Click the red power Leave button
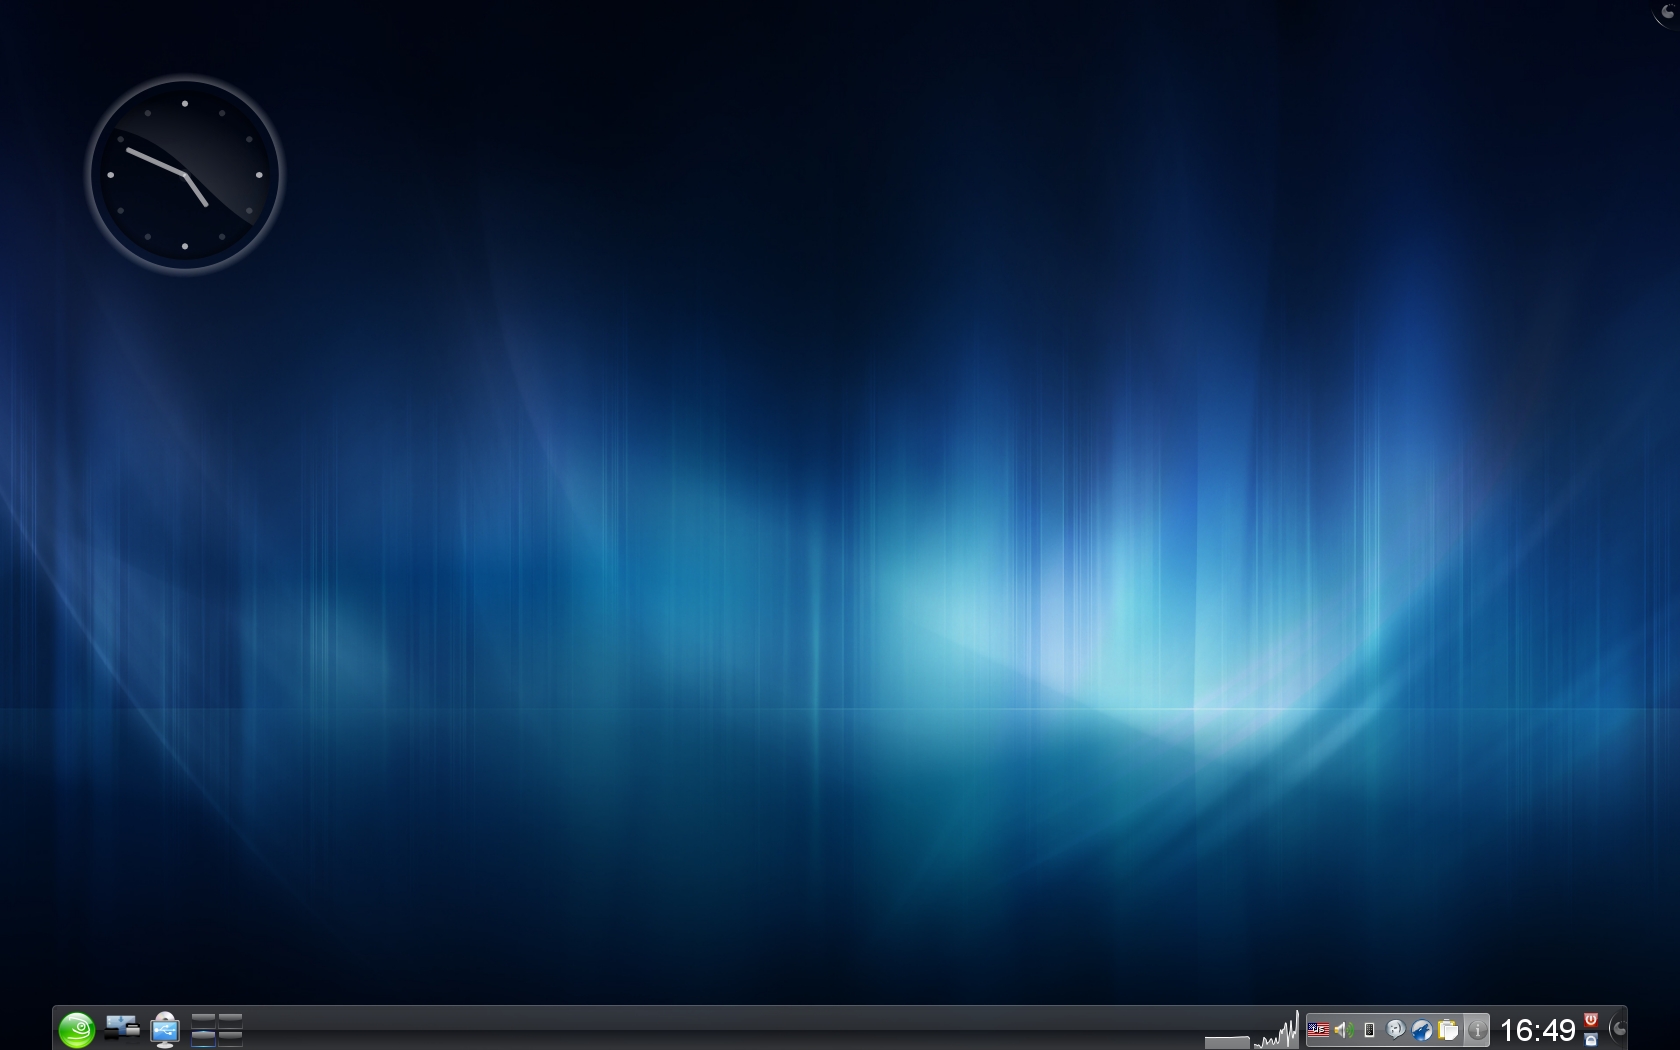This screenshot has width=1680, height=1050. coord(1591,1020)
